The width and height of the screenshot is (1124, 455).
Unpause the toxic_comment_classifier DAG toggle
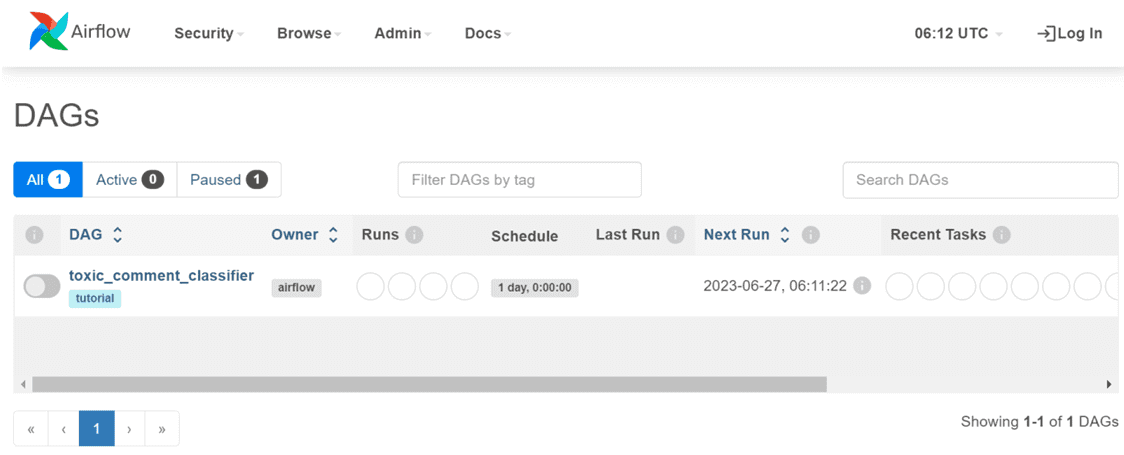pos(42,287)
